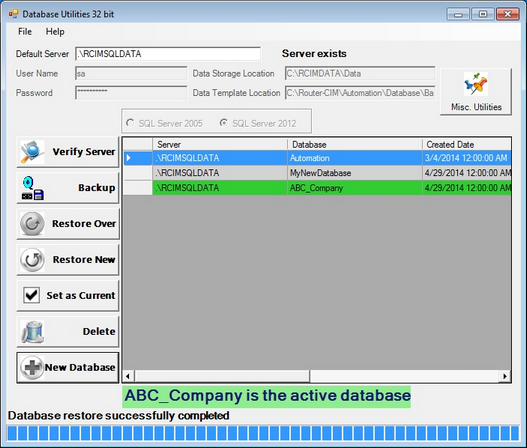This screenshot has height=448, width=527.
Task: Click the Database restore successfully completed status
Action: coord(118,416)
